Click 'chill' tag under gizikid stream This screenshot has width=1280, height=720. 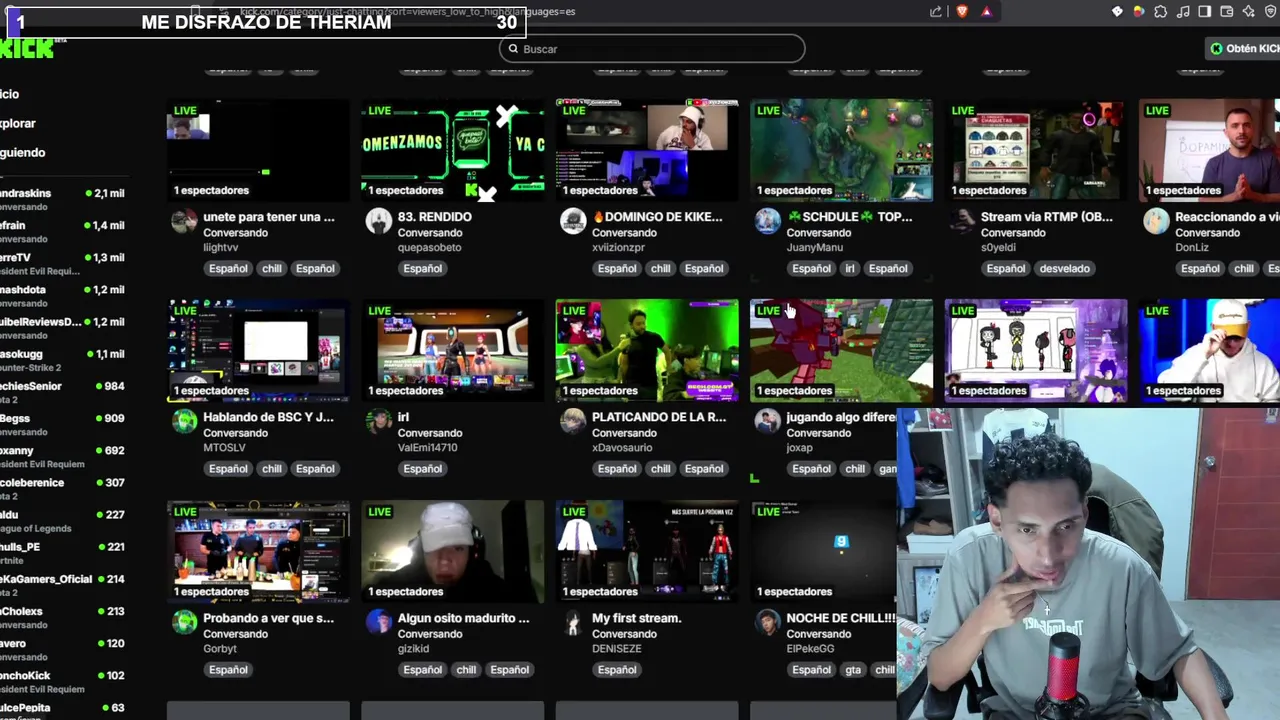click(466, 670)
